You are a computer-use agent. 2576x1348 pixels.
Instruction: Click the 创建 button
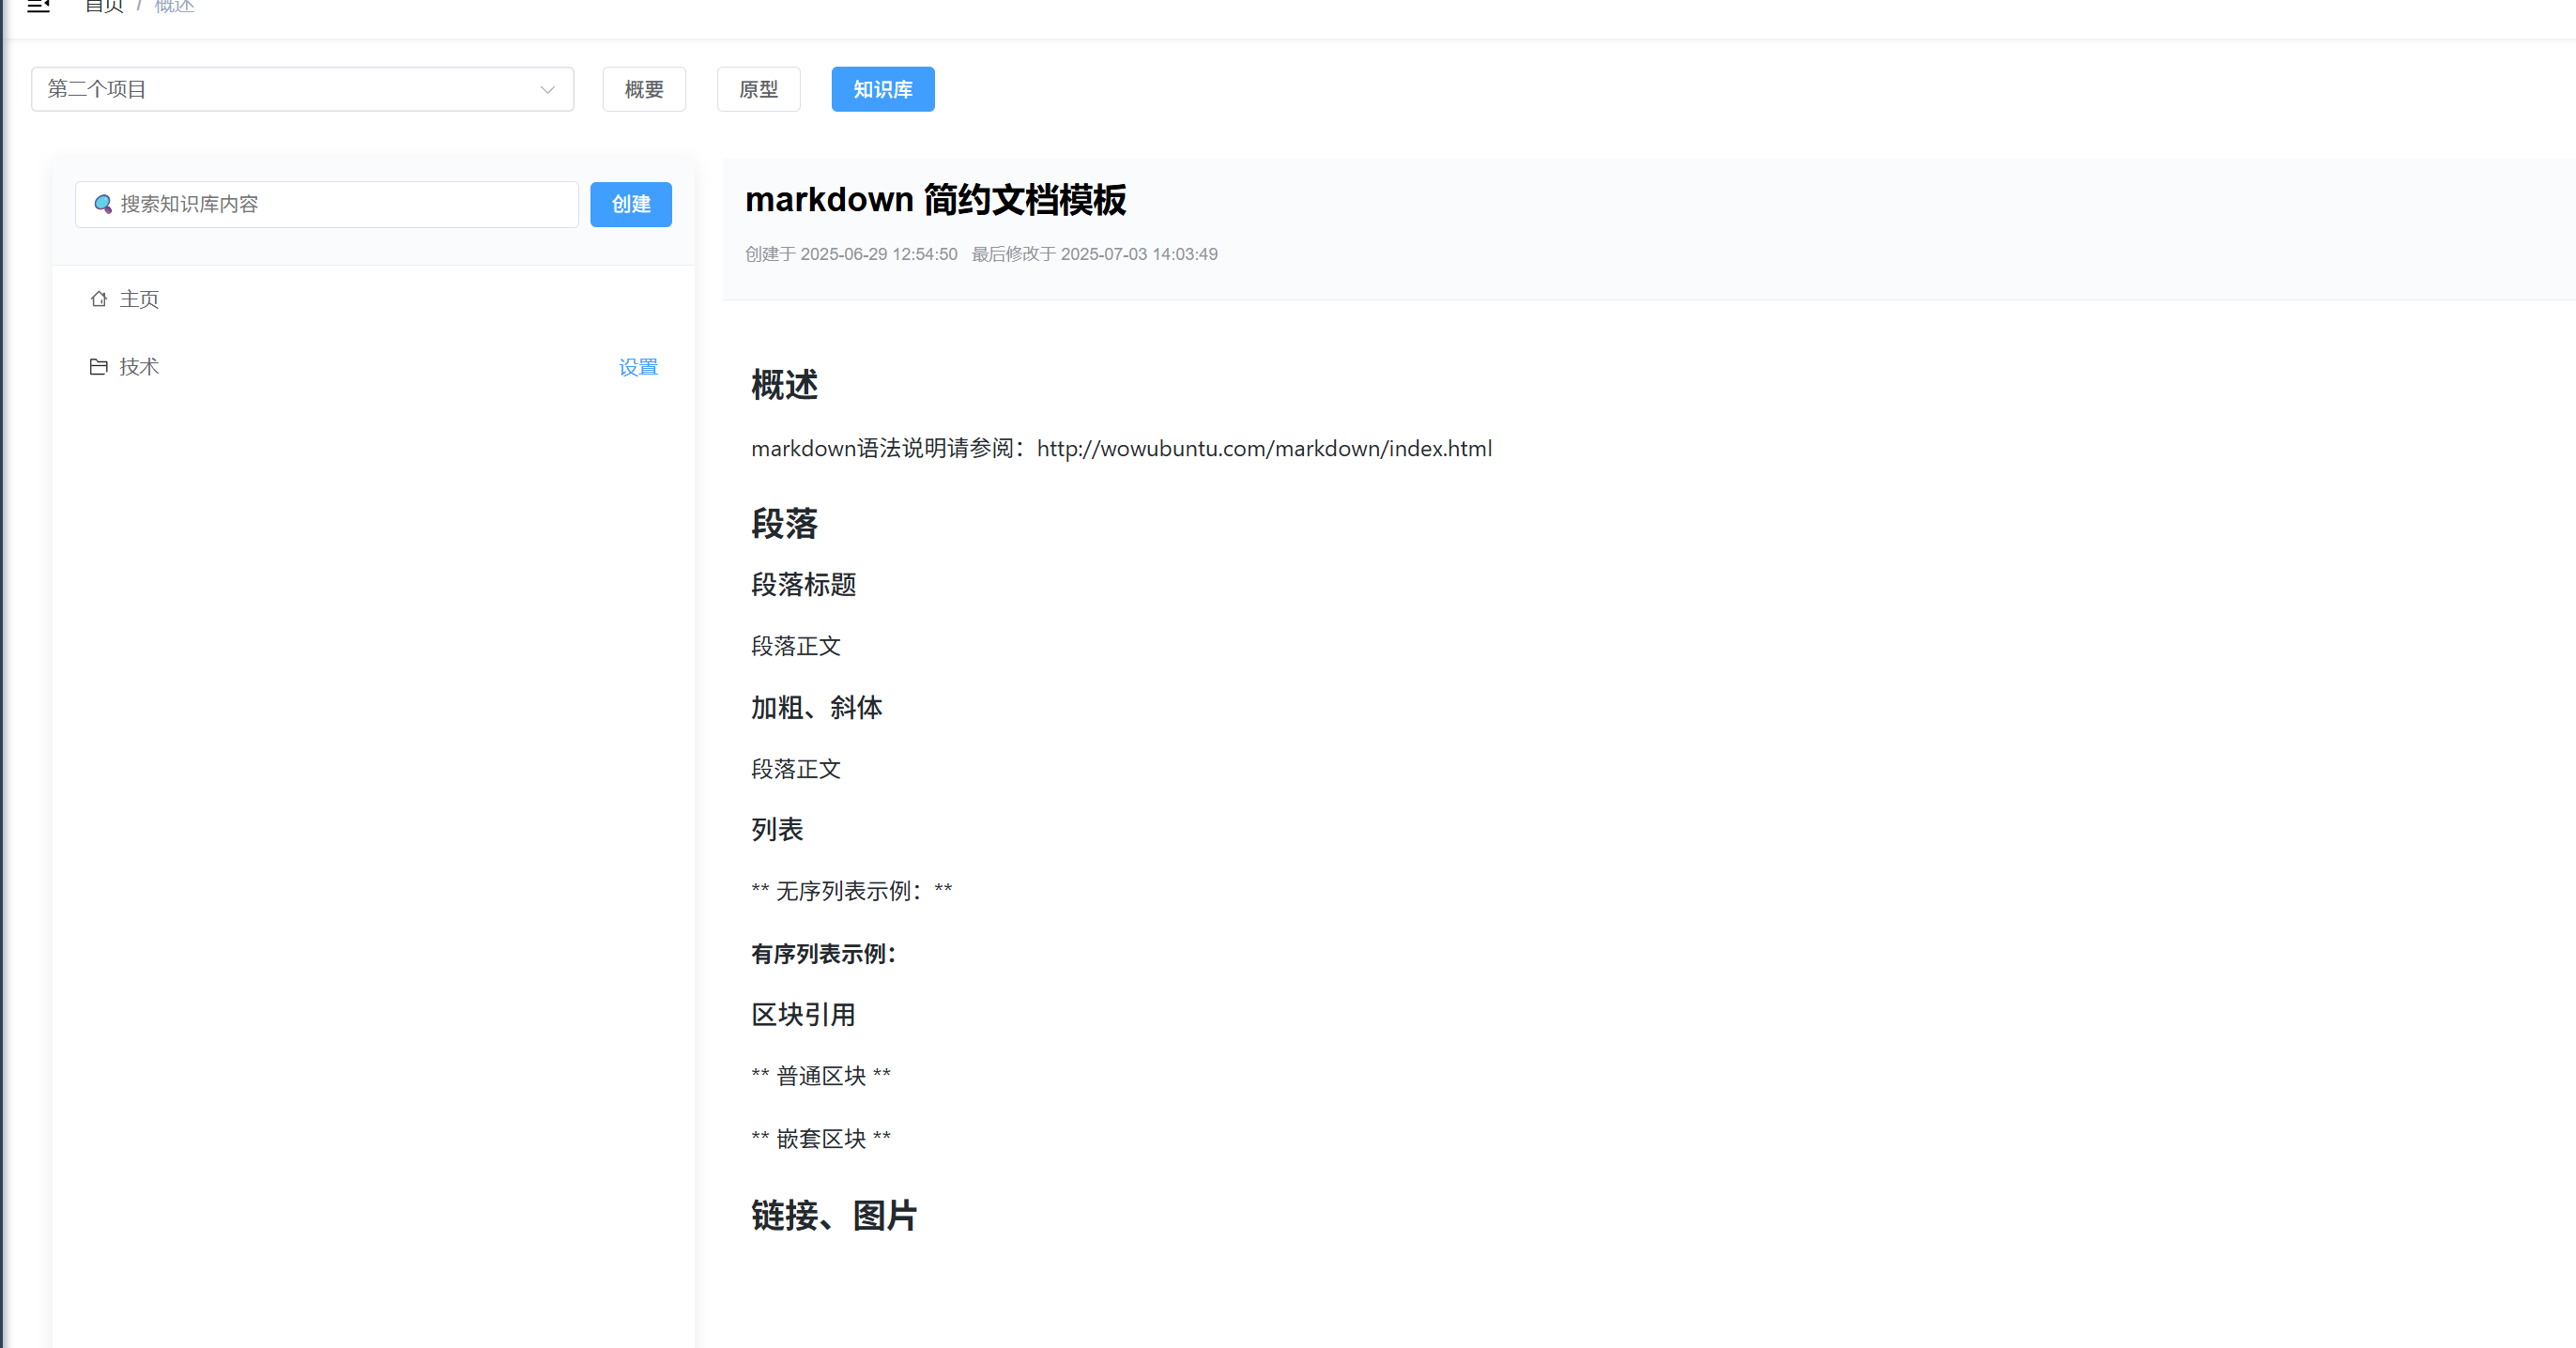(x=631, y=204)
